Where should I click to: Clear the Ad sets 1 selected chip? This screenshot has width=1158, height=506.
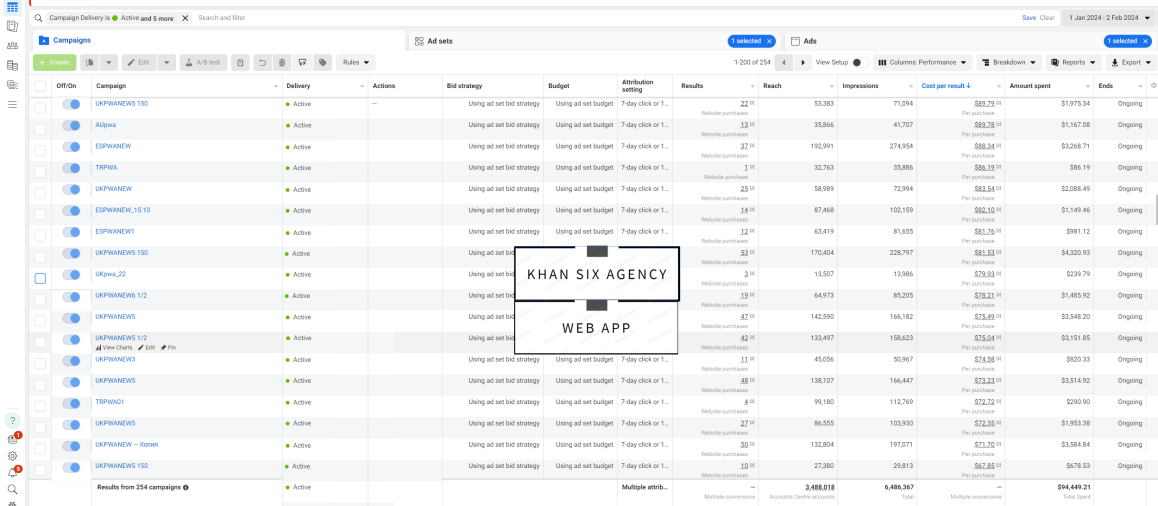(770, 41)
